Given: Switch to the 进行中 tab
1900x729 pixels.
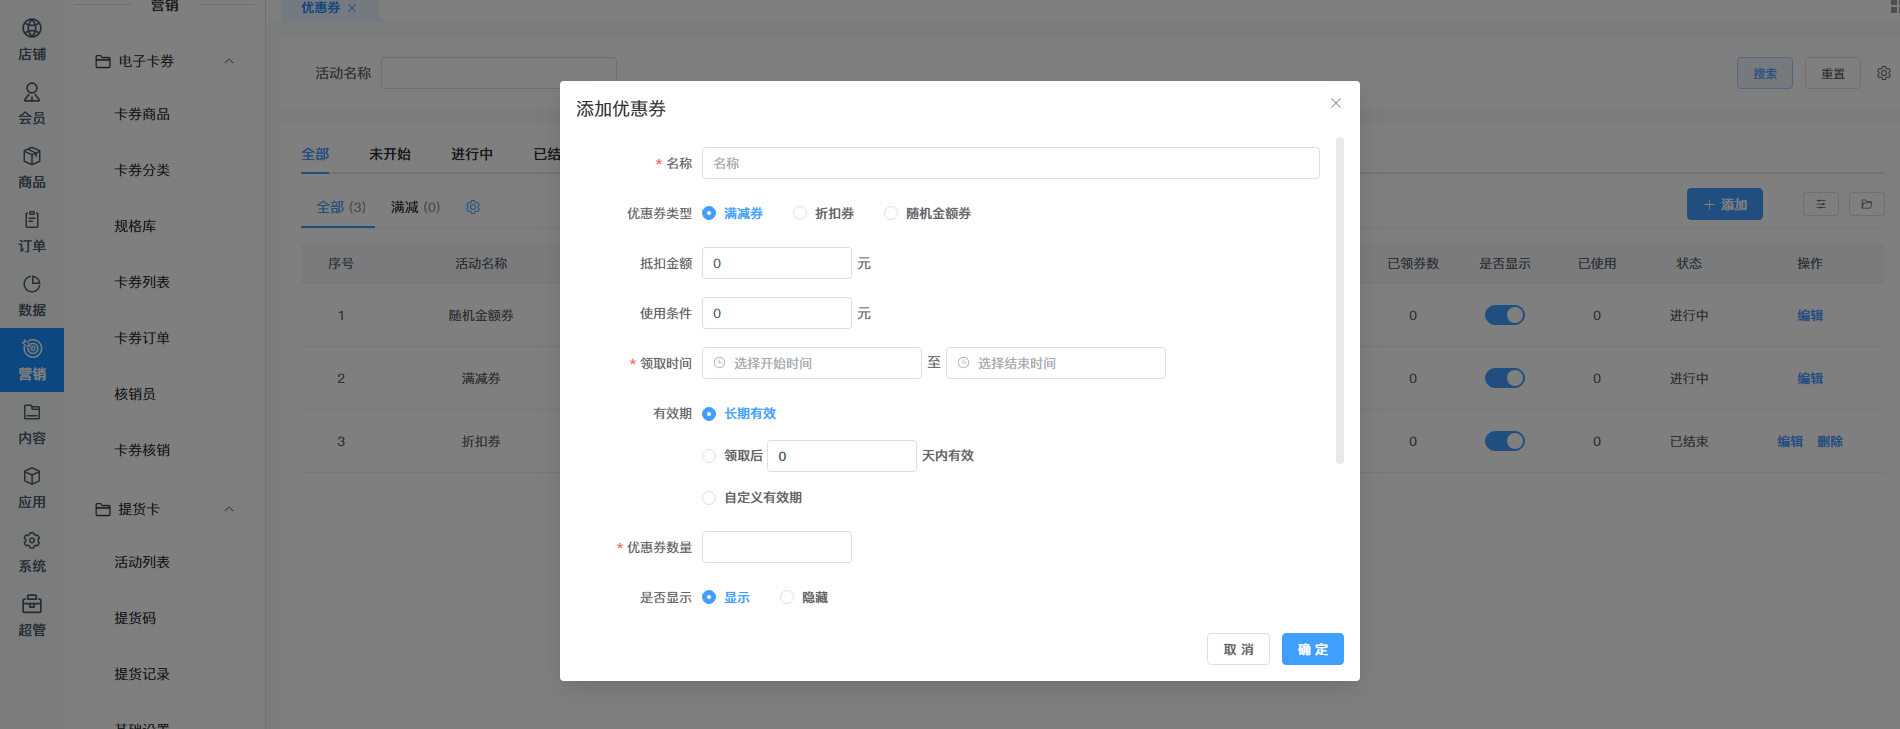Looking at the screenshot, I should [x=472, y=154].
